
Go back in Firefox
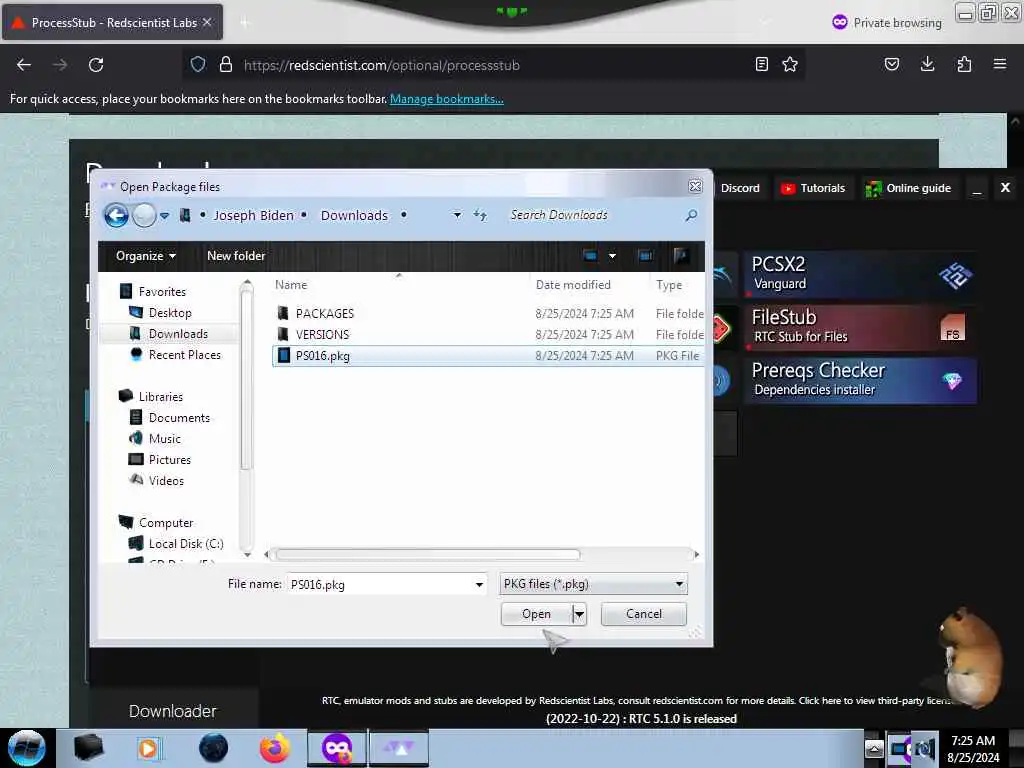(x=24, y=65)
